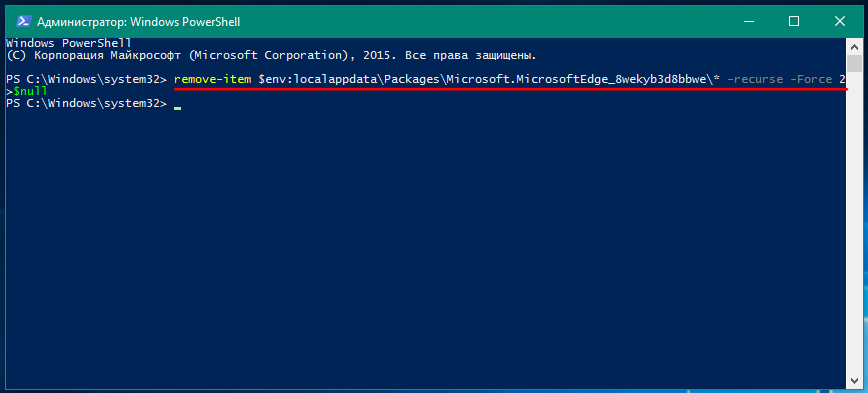This screenshot has width=868, height=393.
Task: Click the '-Force' parameter in the command
Action: point(811,79)
